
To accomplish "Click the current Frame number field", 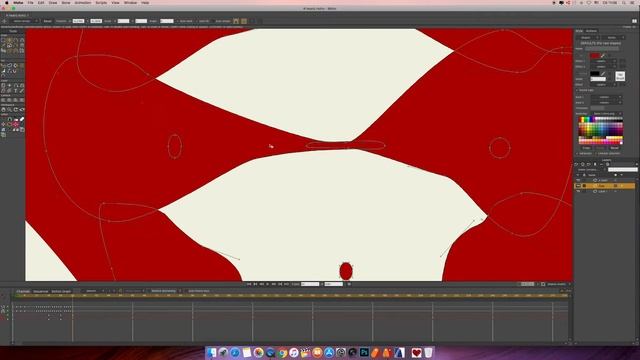I will click(x=310, y=284).
